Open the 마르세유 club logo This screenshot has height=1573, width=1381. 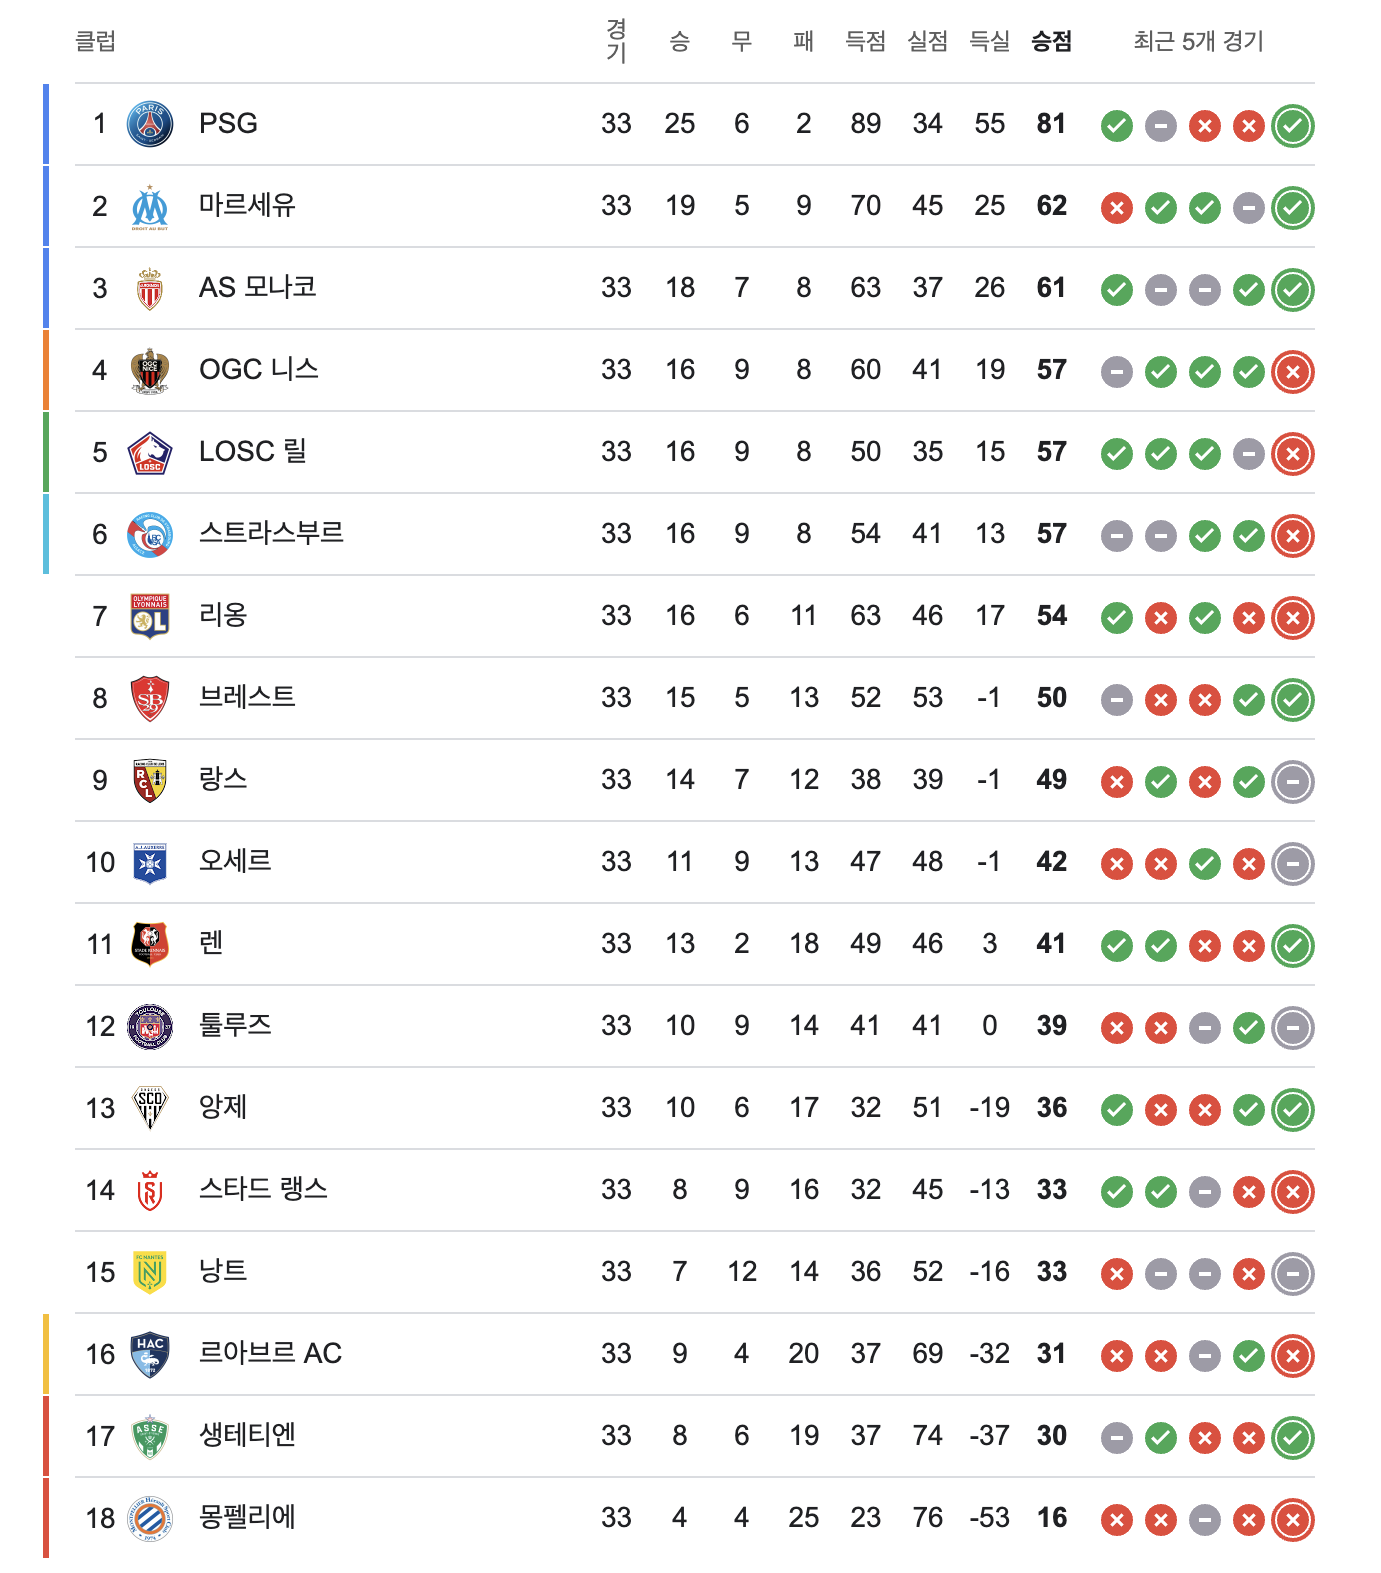(150, 207)
